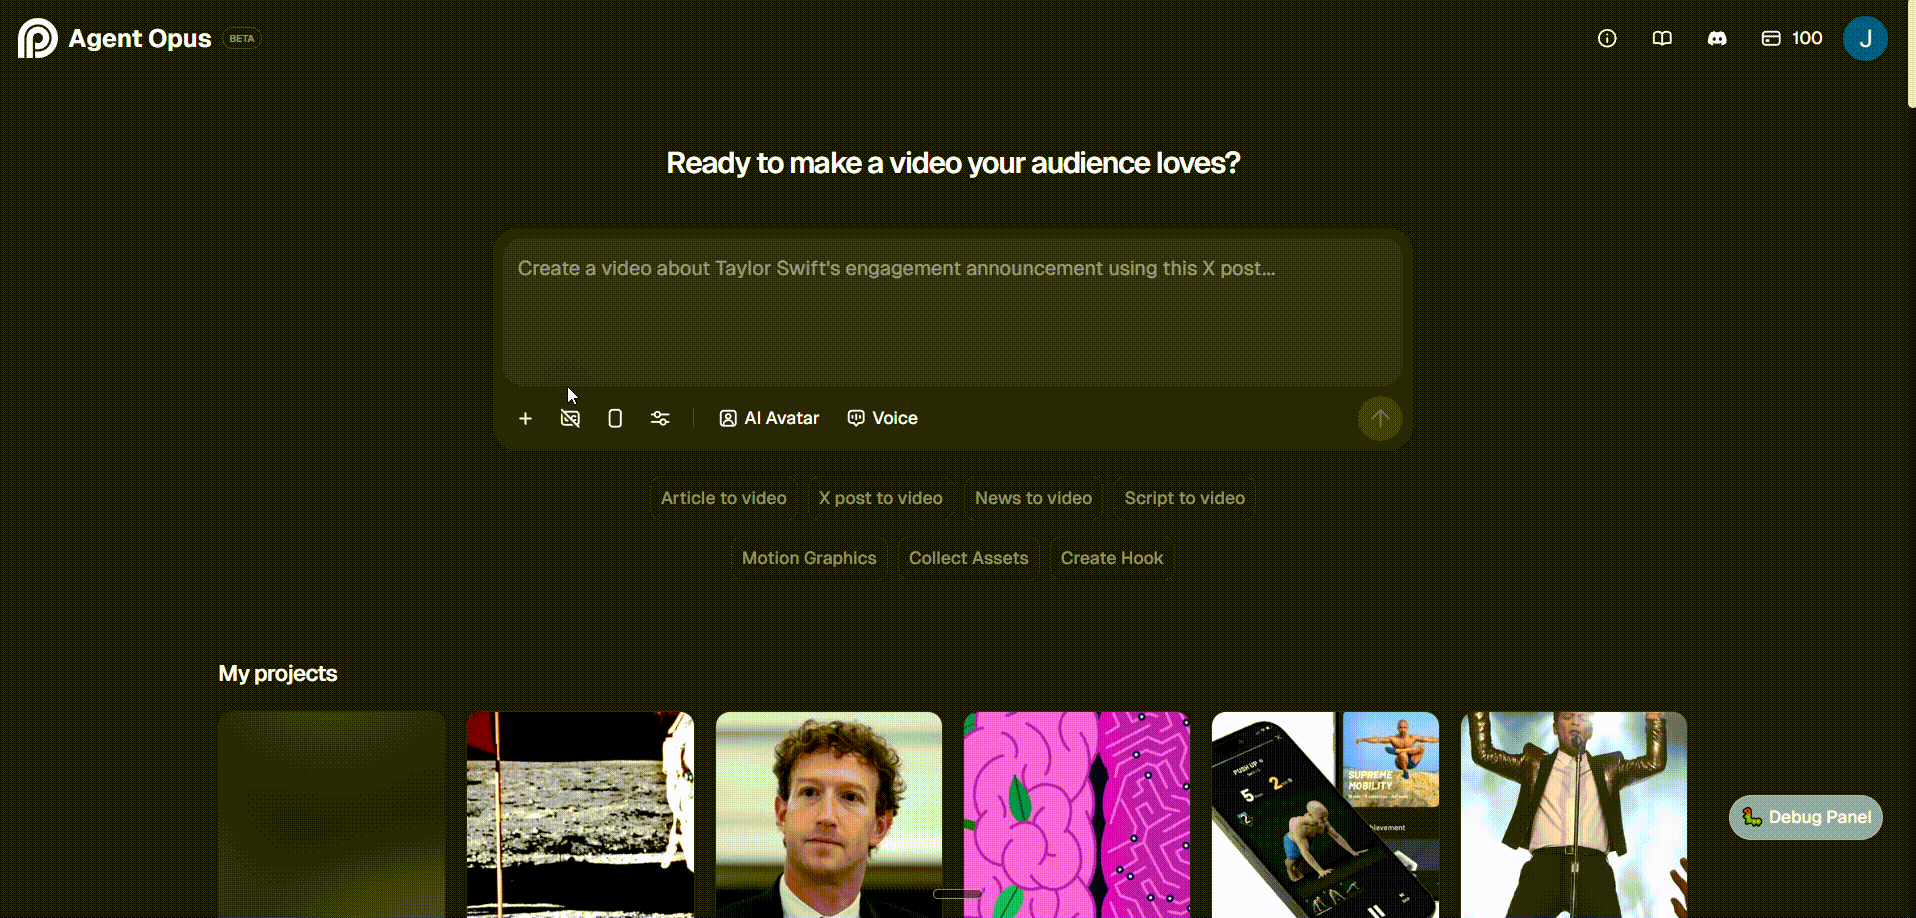Choose the Motion Graphics chip
Image resolution: width=1916 pixels, height=918 pixels.
point(809,558)
